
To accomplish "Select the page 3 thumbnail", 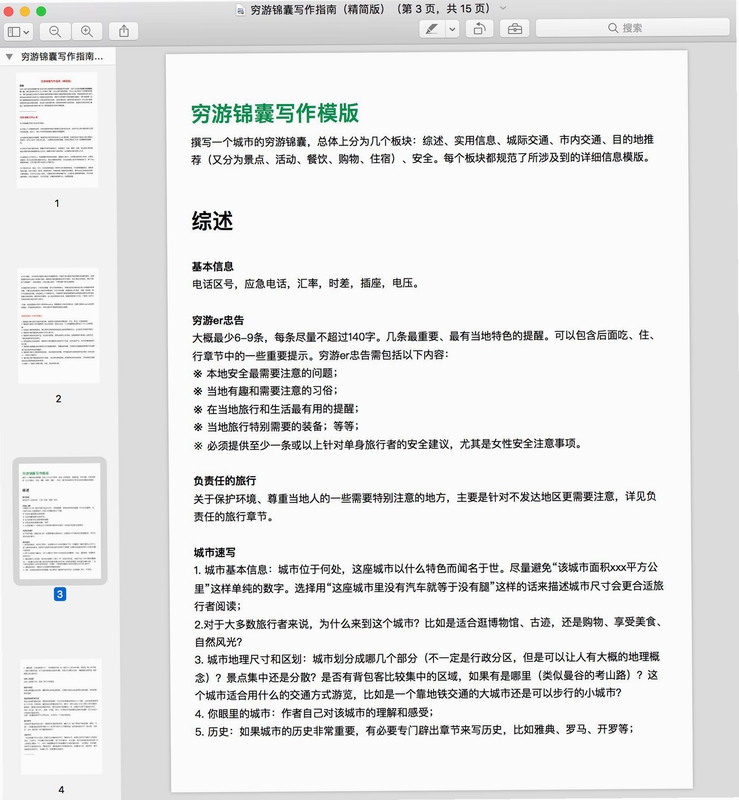I will point(60,521).
